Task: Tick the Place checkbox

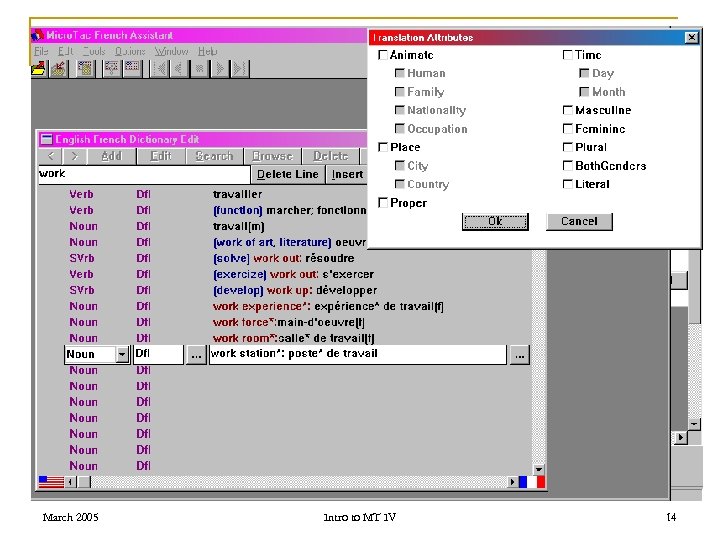Action: click(383, 147)
